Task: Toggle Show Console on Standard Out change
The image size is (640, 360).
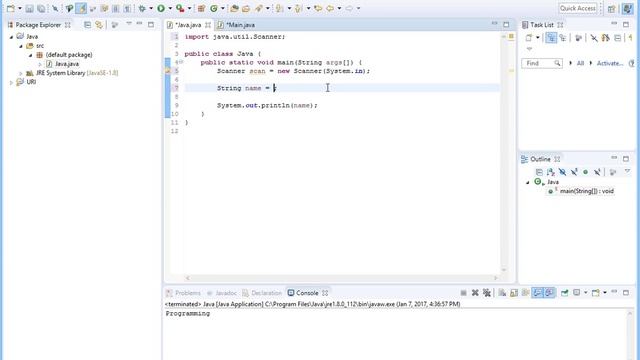Action: pyautogui.click(x=538, y=293)
